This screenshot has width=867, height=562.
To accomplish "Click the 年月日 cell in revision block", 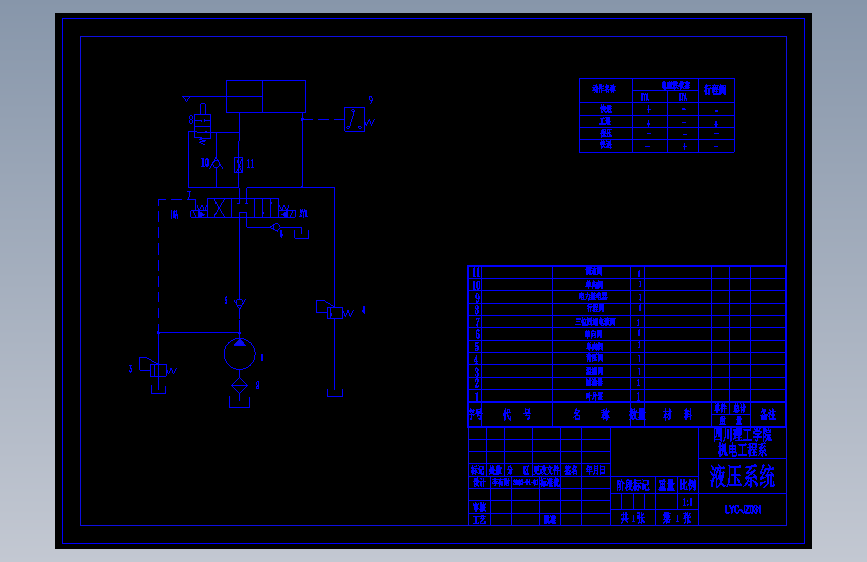I will coord(596,470).
